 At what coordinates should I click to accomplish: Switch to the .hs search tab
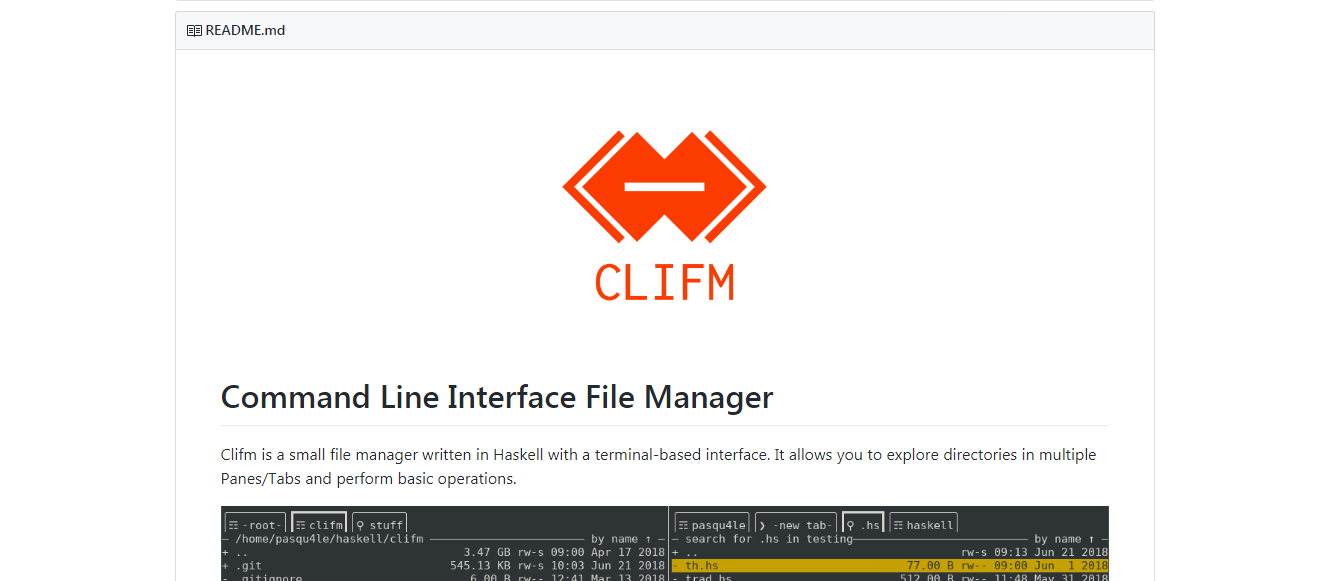864,524
